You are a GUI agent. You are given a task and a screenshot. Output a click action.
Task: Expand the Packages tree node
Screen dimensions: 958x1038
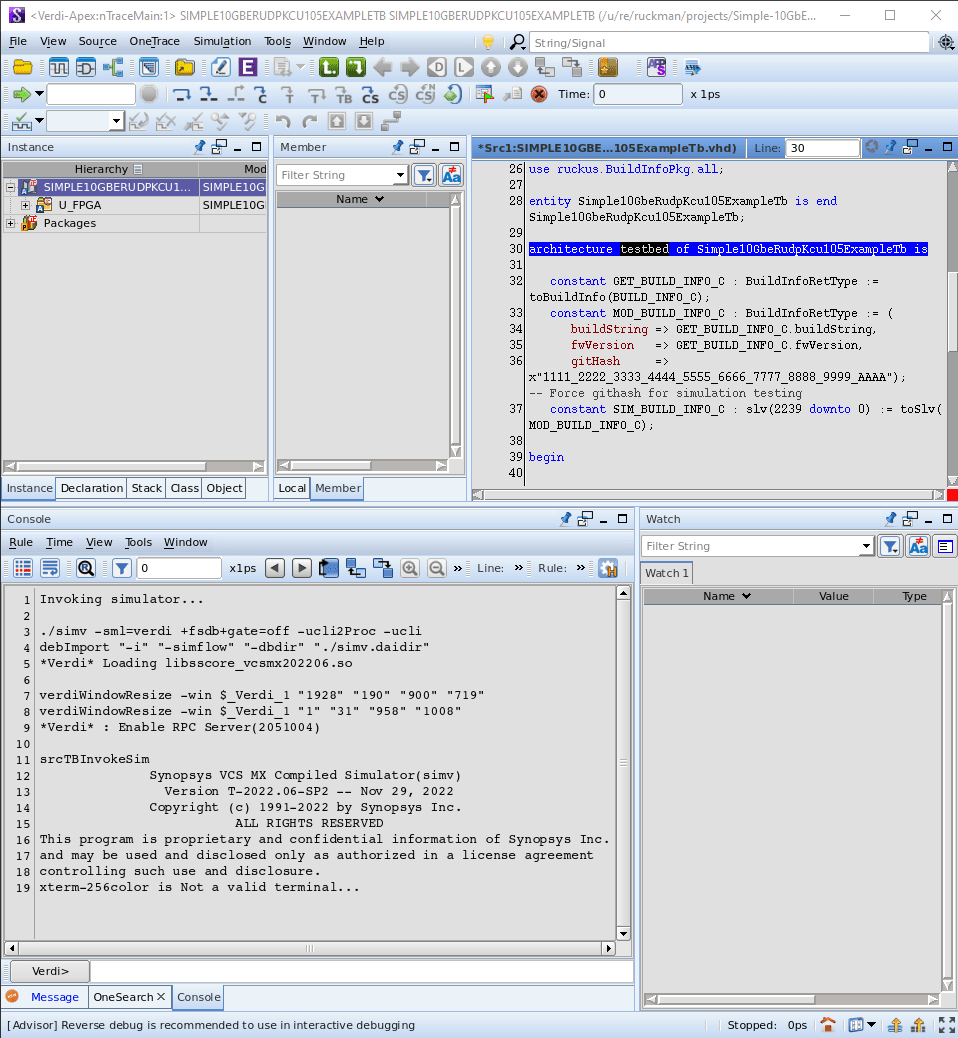click(x=11, y=223)
